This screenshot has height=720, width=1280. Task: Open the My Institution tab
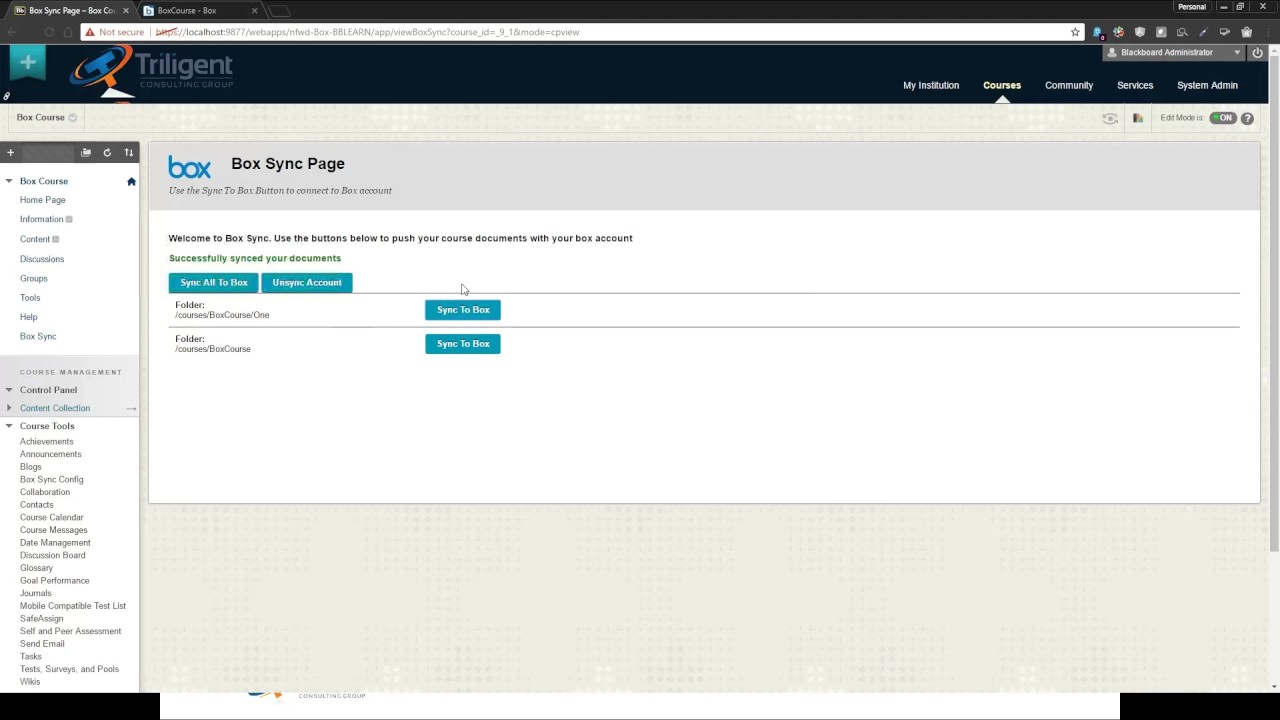click(x=931, y=85)
